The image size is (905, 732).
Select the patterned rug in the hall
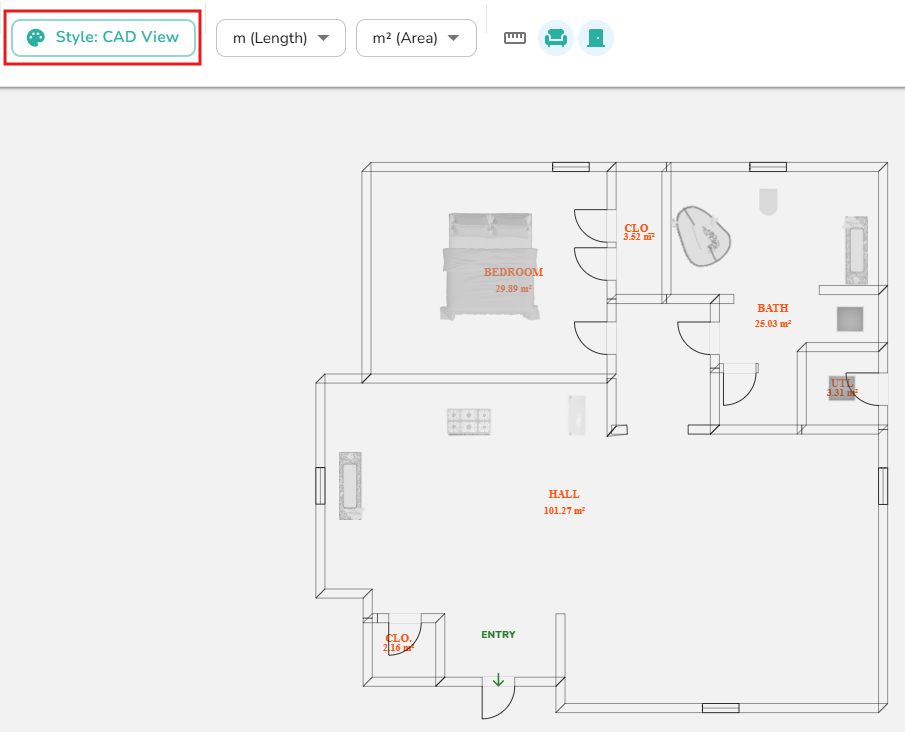tap(469, 421)
